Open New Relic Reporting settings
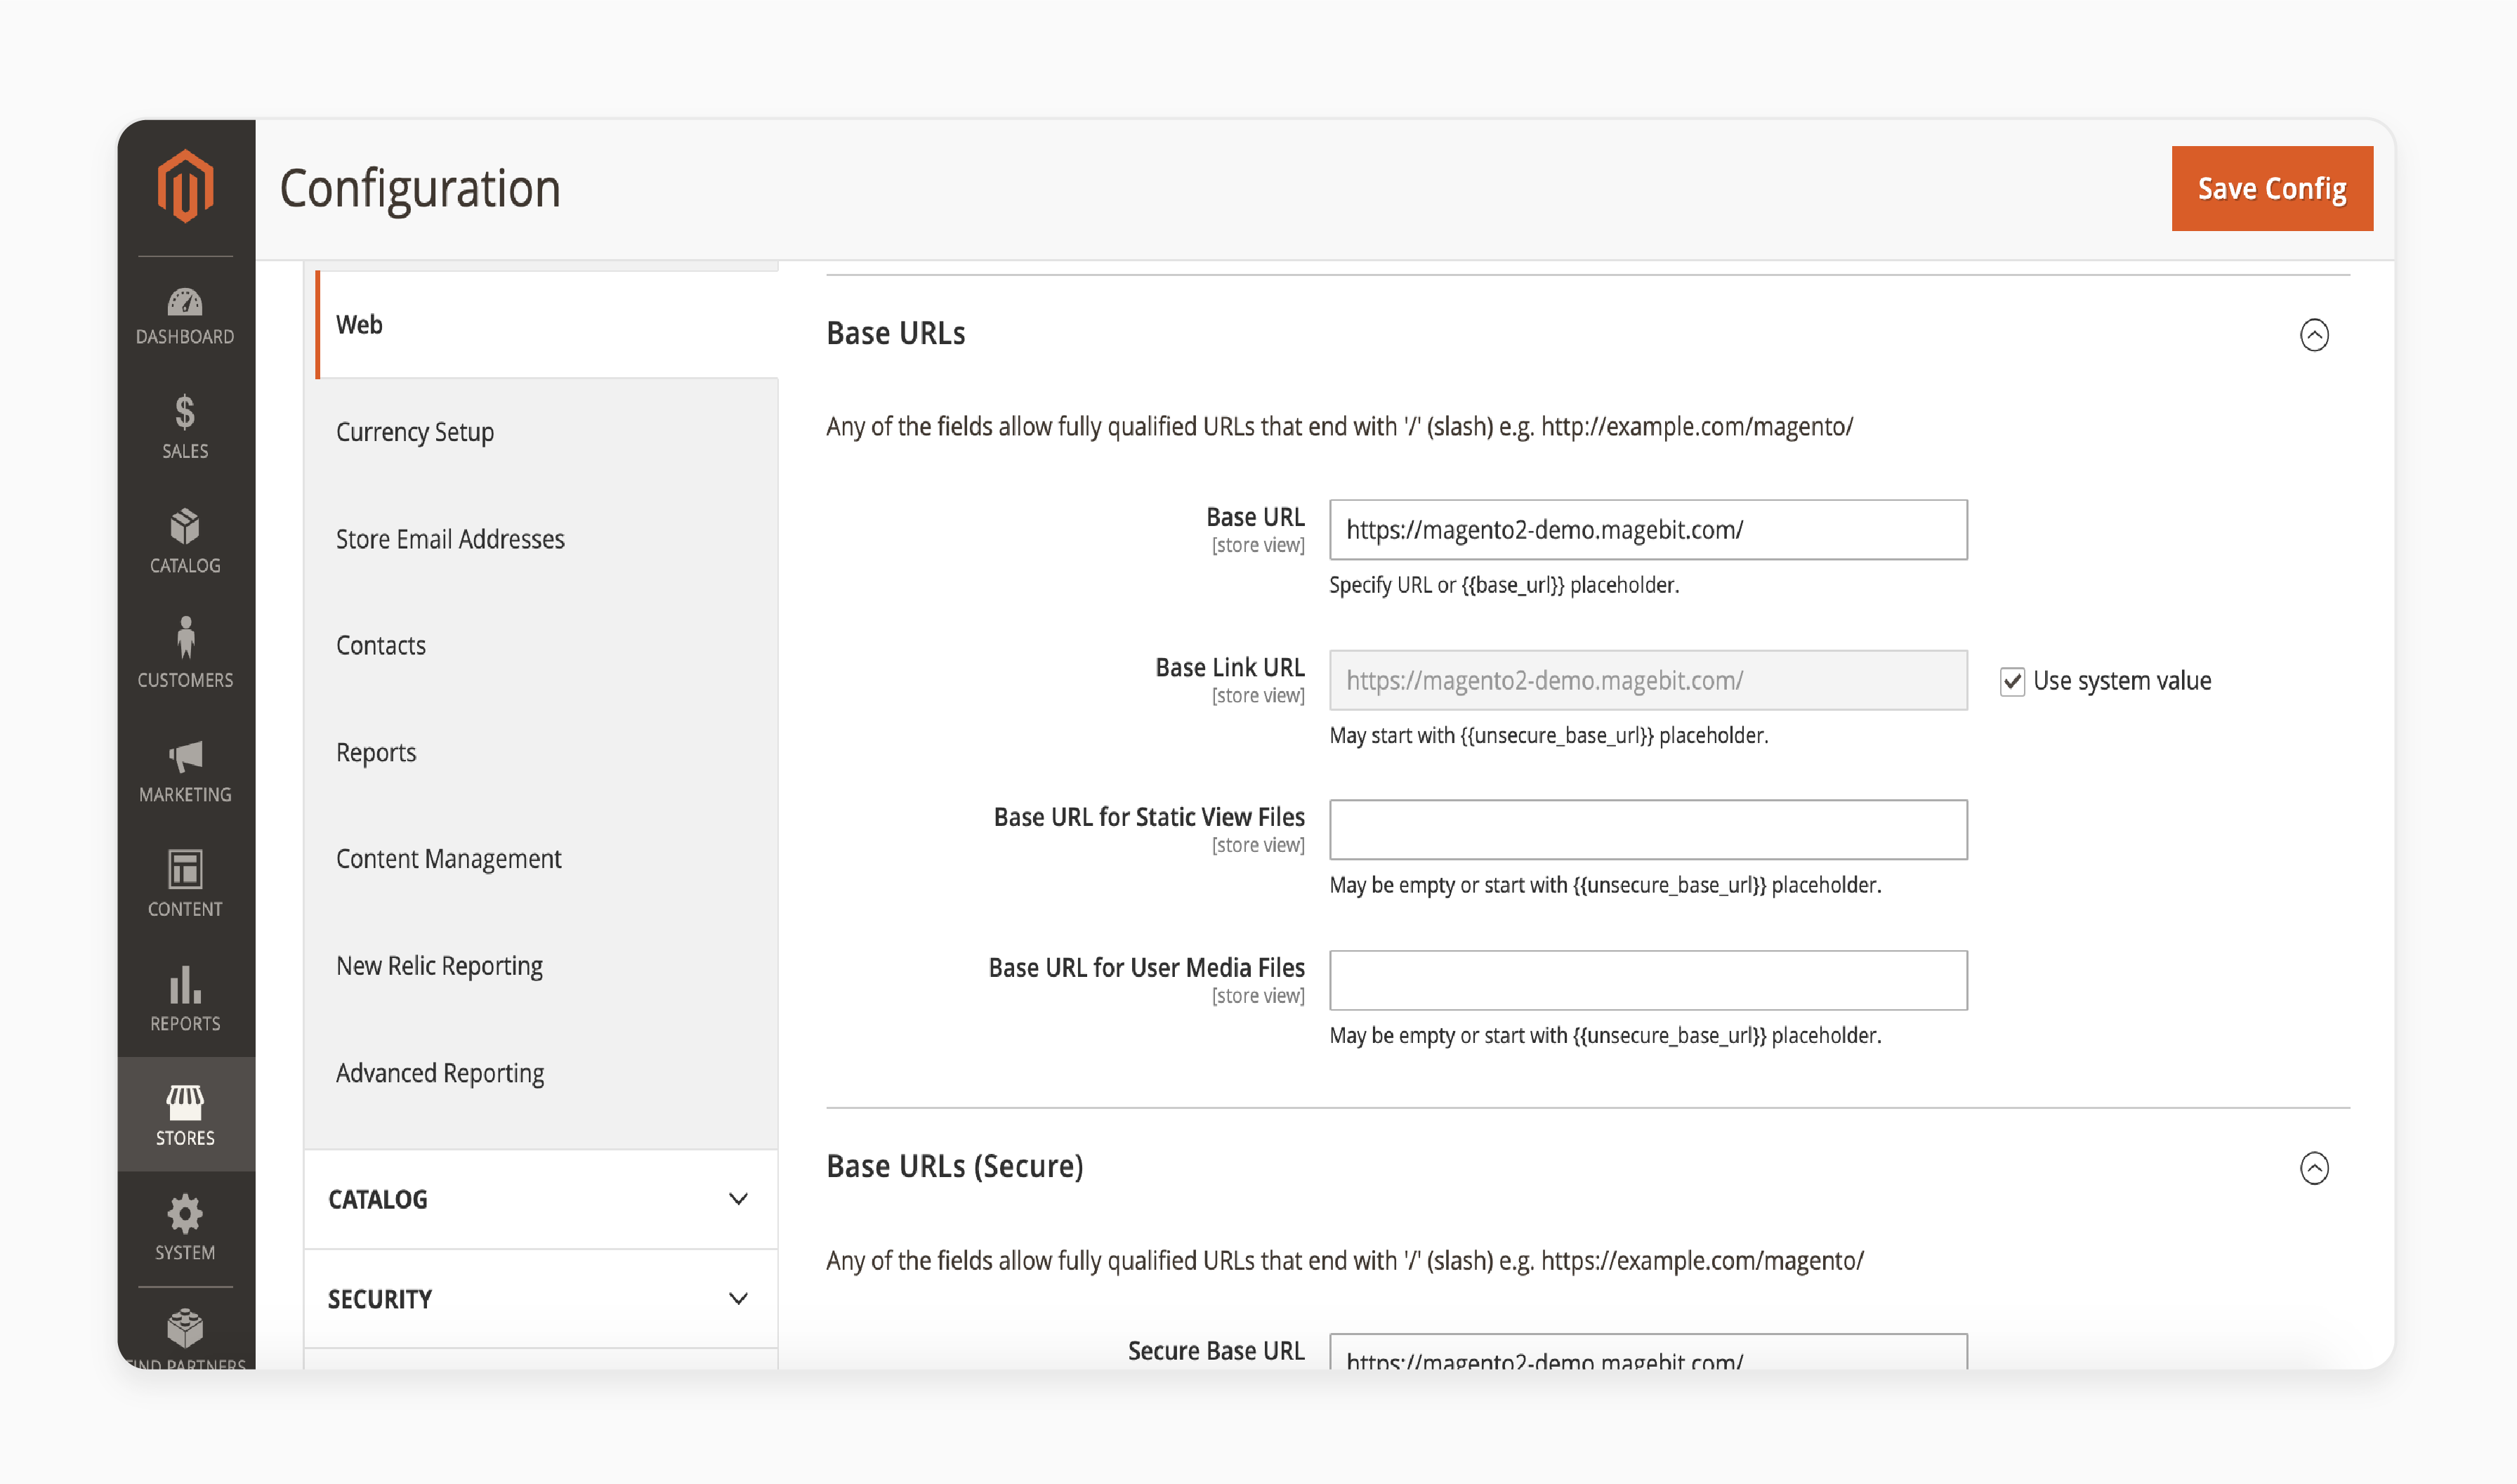Screen dimensions: 2517x1484 tap(439, 966)
